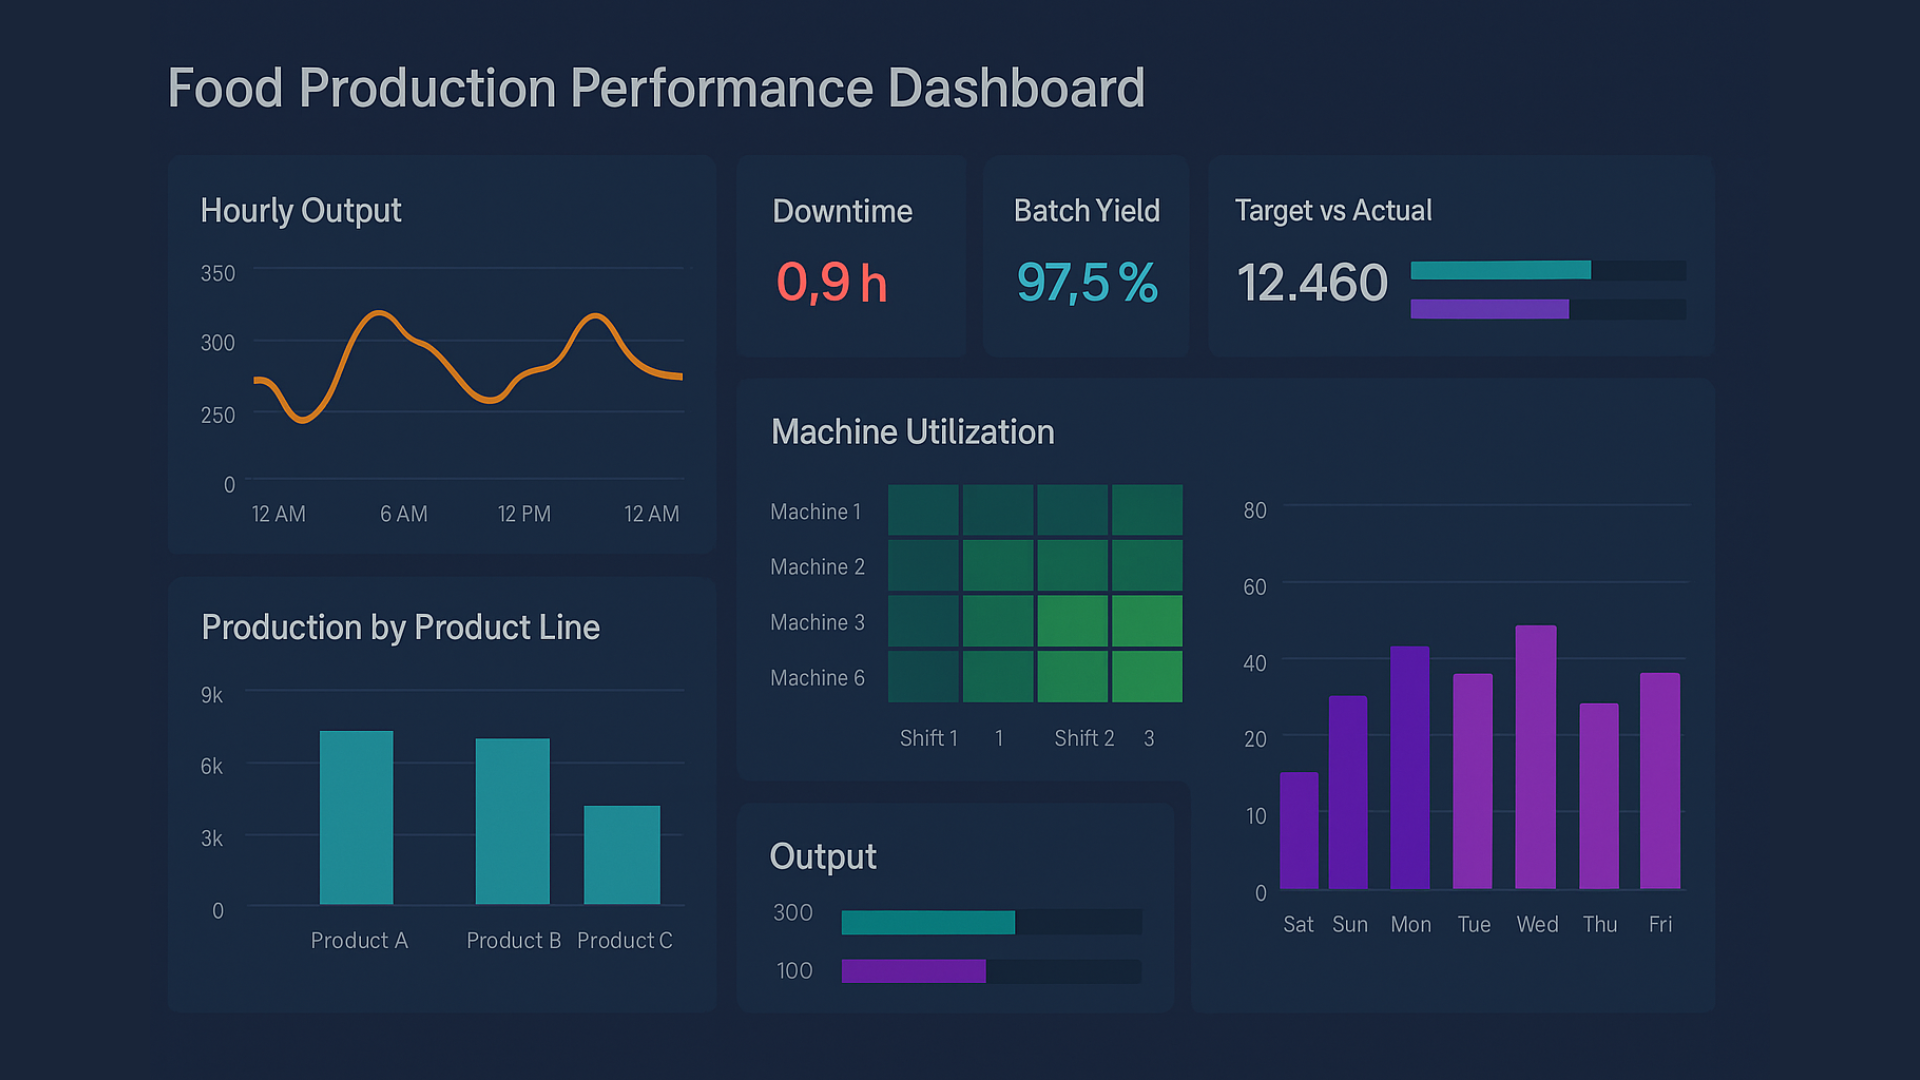Click the Fri bar in weekly chart
Screen dimensions: 1920x1080
pos(1660,781)
